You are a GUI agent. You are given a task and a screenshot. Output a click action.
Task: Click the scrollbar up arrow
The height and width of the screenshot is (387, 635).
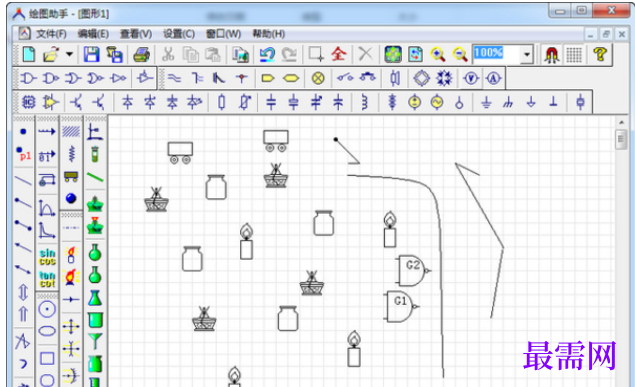tap(621, 122)
